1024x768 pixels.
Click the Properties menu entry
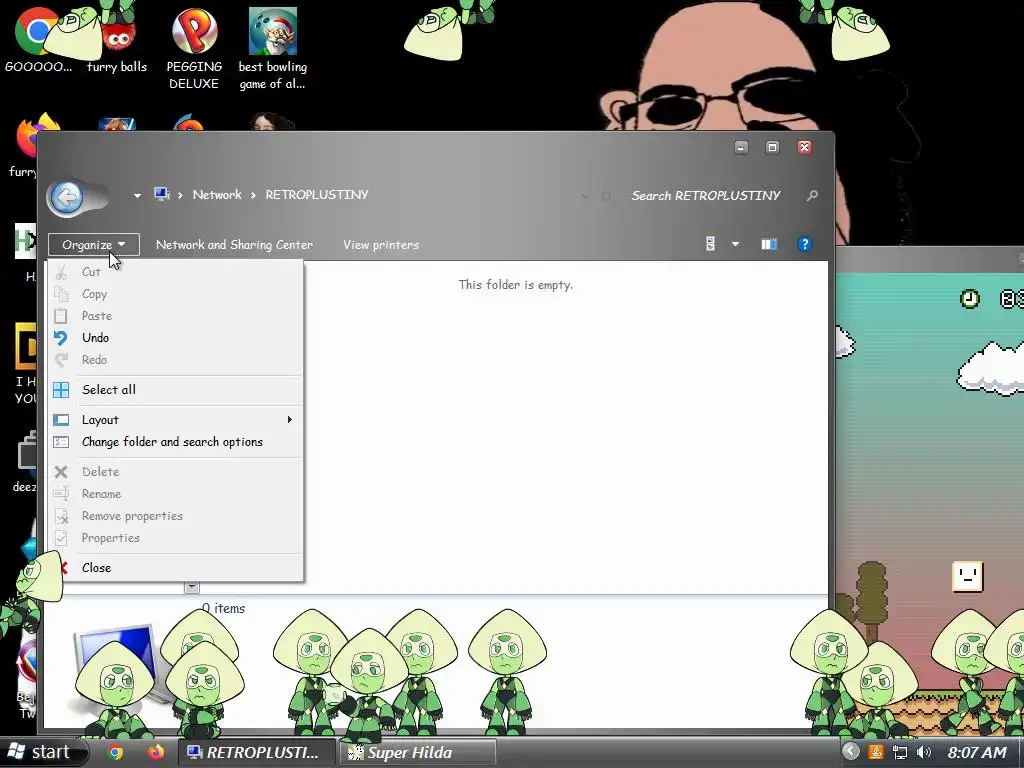coord(176,538)
